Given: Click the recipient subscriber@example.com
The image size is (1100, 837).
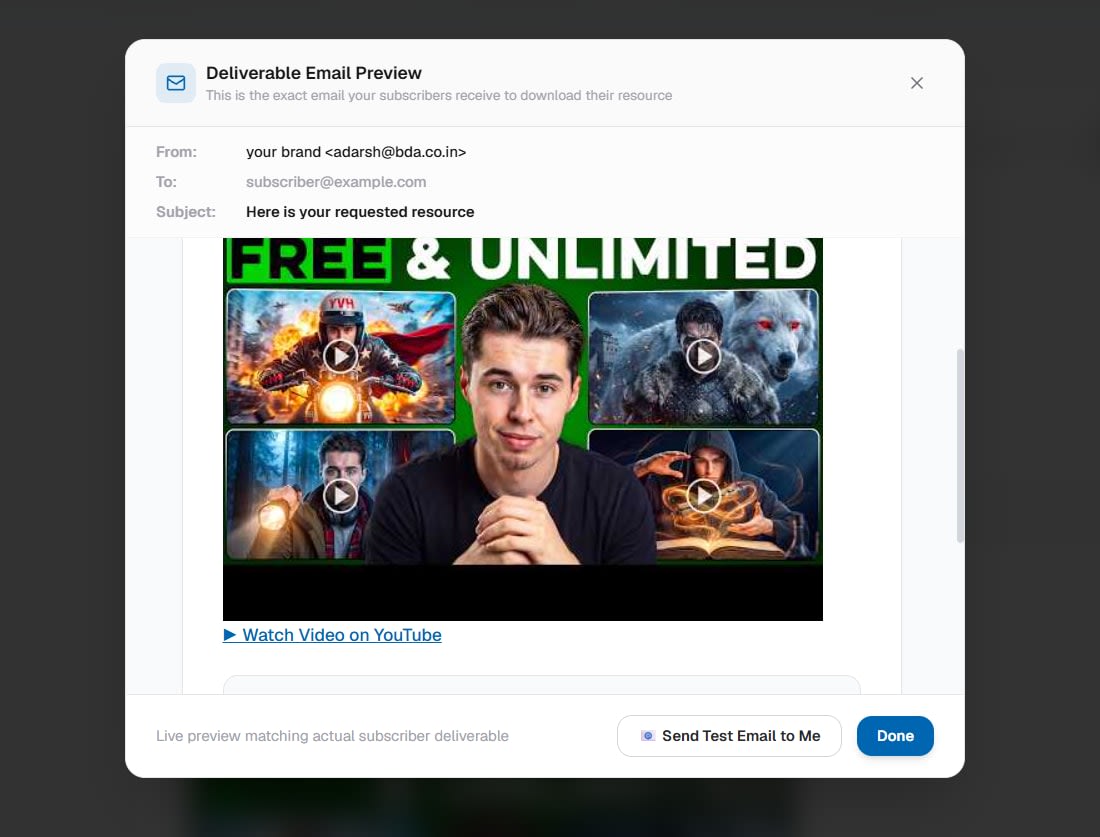Looking at the screenshot, I should pyautogui.click(x=336, y=182).
